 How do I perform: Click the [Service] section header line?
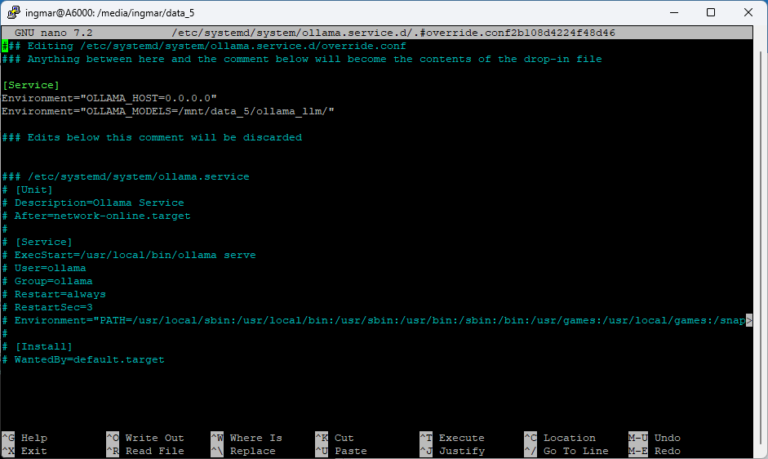pyautogui.click(x=30, y=85)
